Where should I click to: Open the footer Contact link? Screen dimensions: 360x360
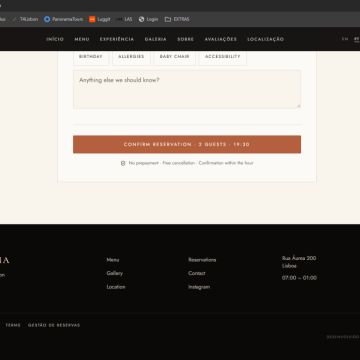197,273
